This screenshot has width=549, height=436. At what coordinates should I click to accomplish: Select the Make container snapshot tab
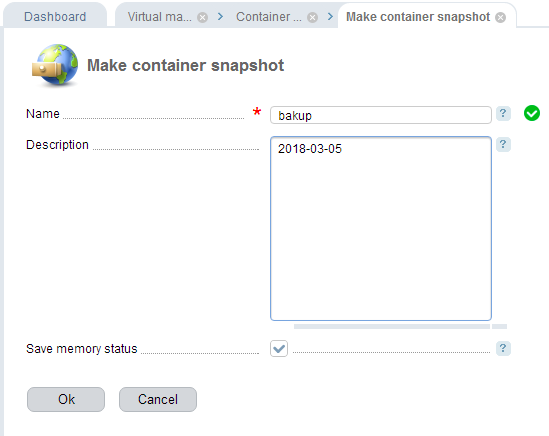pos(418,16)
